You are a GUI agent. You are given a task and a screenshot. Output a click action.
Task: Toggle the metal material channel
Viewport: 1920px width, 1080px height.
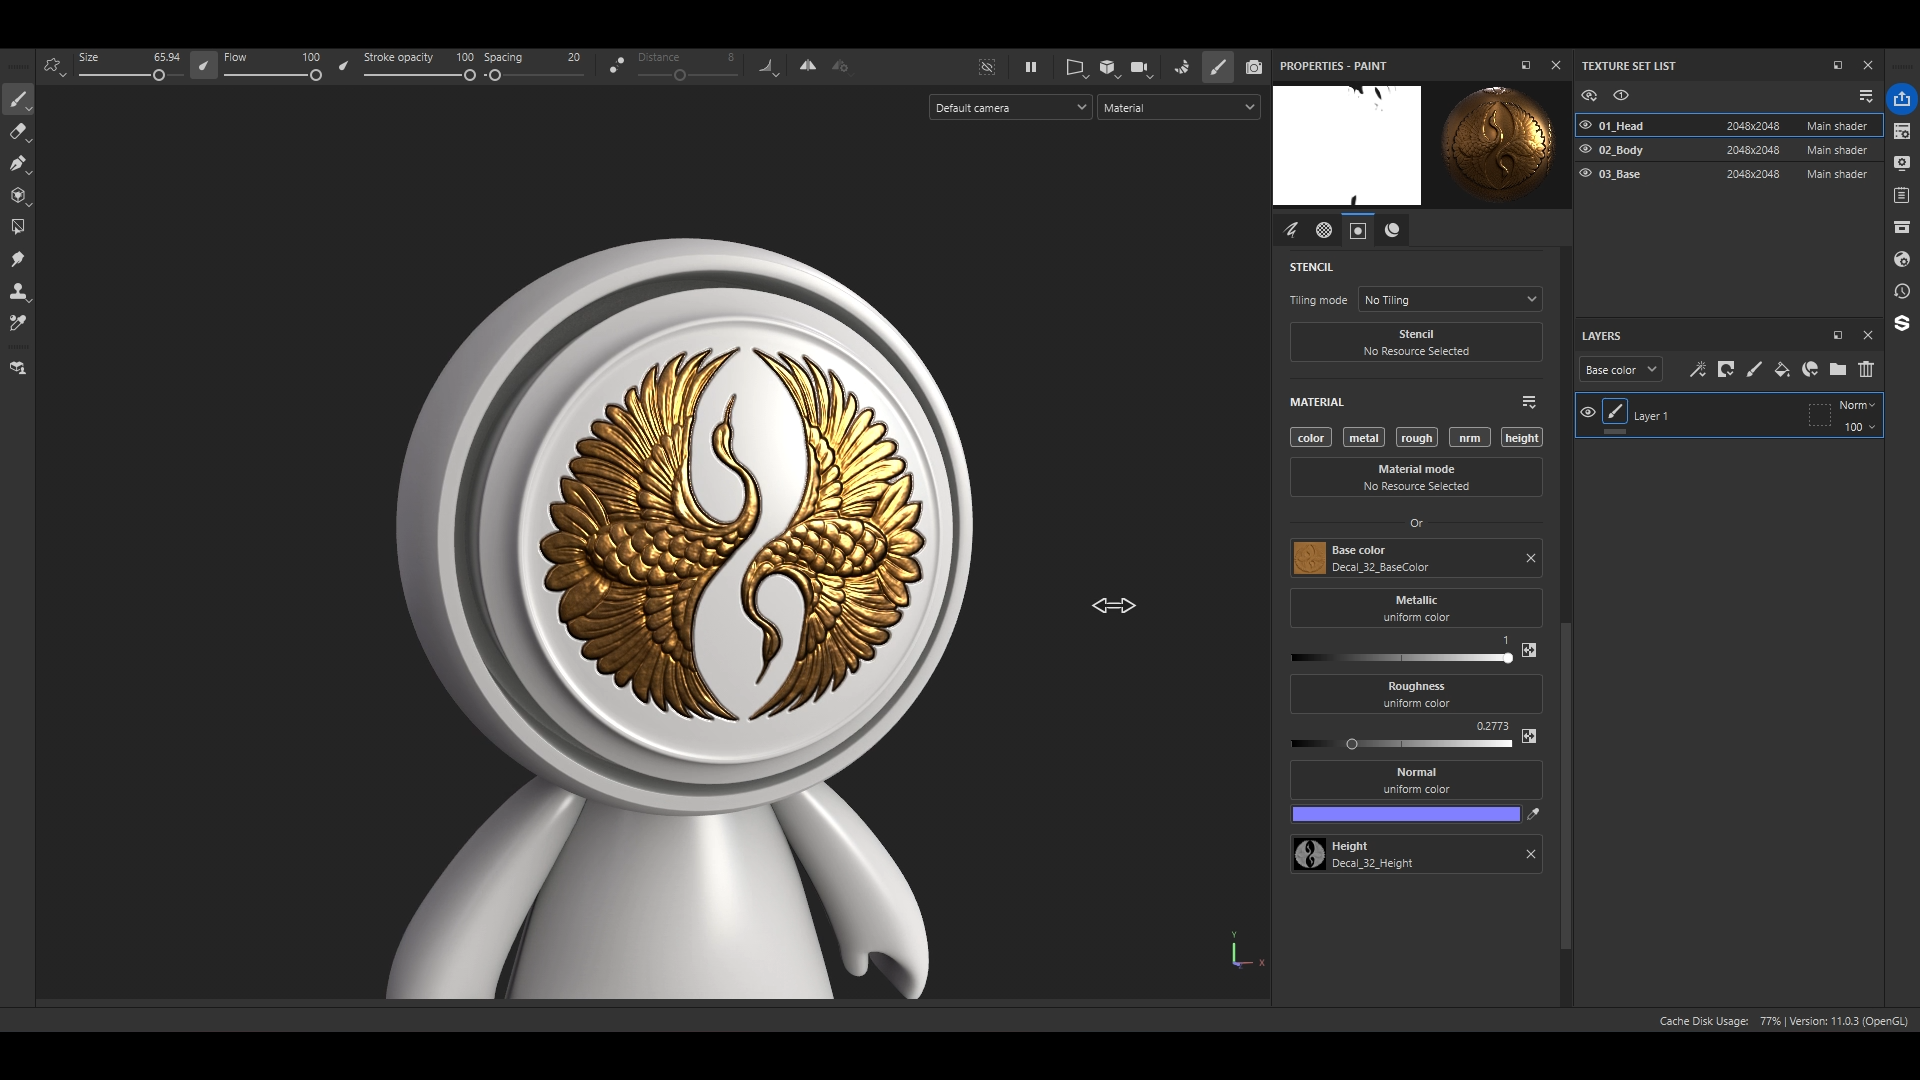click(1363, 438)
